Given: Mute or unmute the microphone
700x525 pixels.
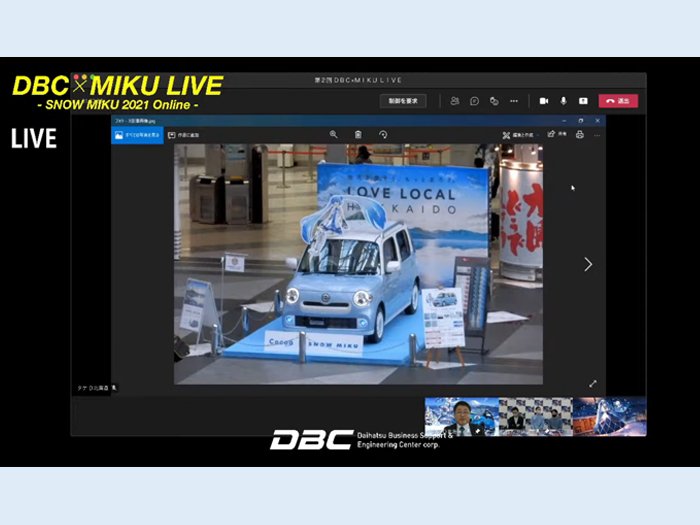Looking at the screenshot, I should 563,101.
